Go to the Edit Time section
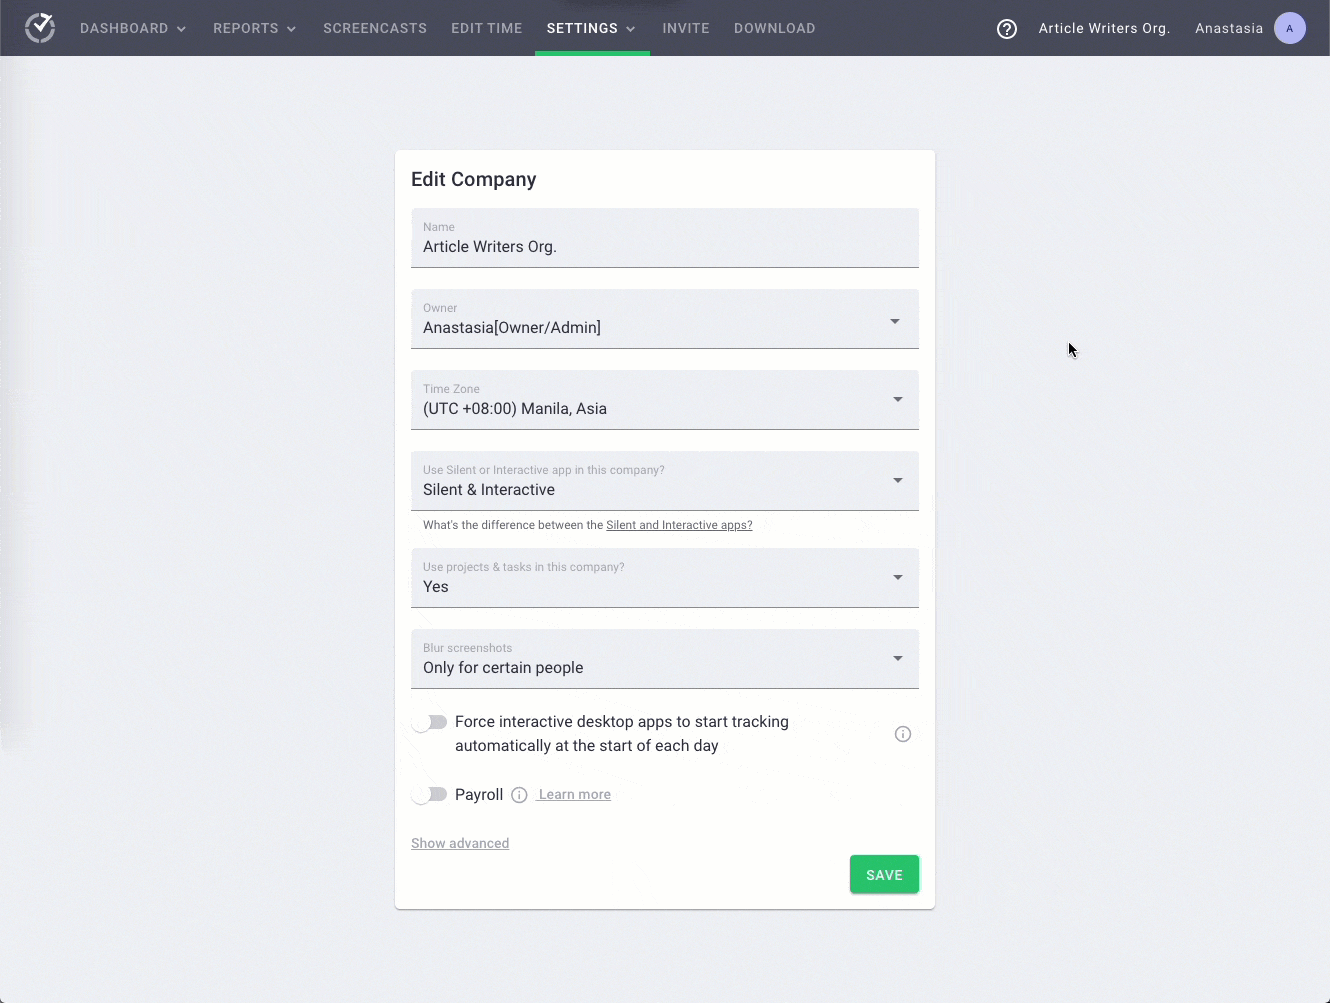This screenshot has height=1003, width=1330. click(x=486, y=28)
